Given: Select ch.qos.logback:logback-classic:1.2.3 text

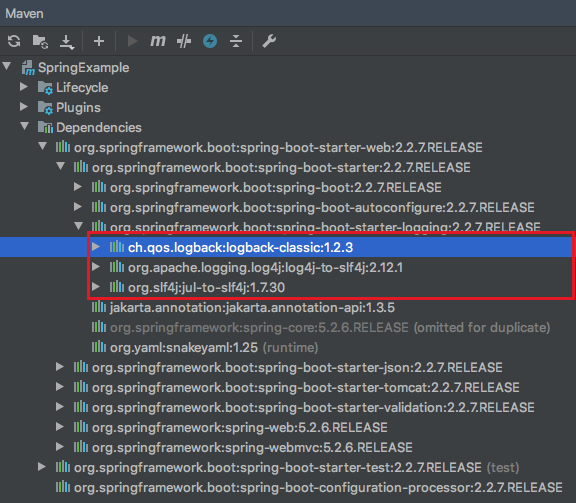Looking at the screenshot, I should point(241,248).
